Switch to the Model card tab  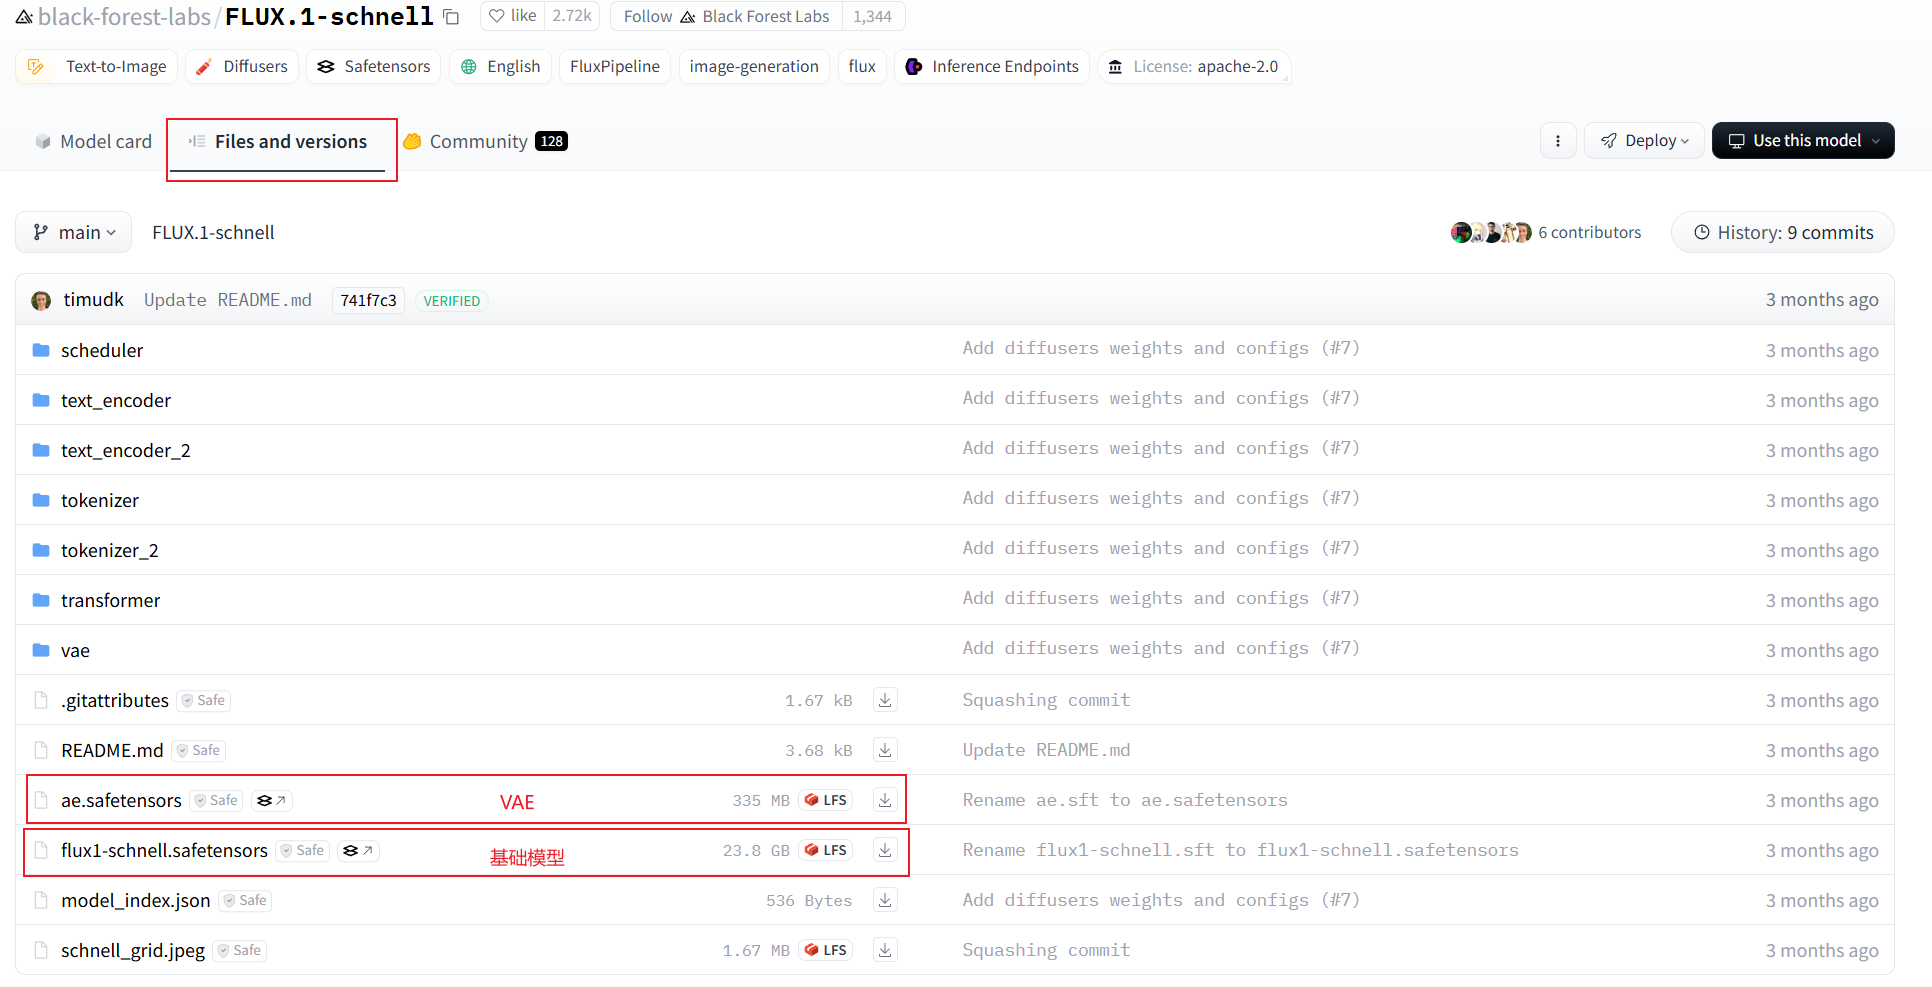click(94, 142)
